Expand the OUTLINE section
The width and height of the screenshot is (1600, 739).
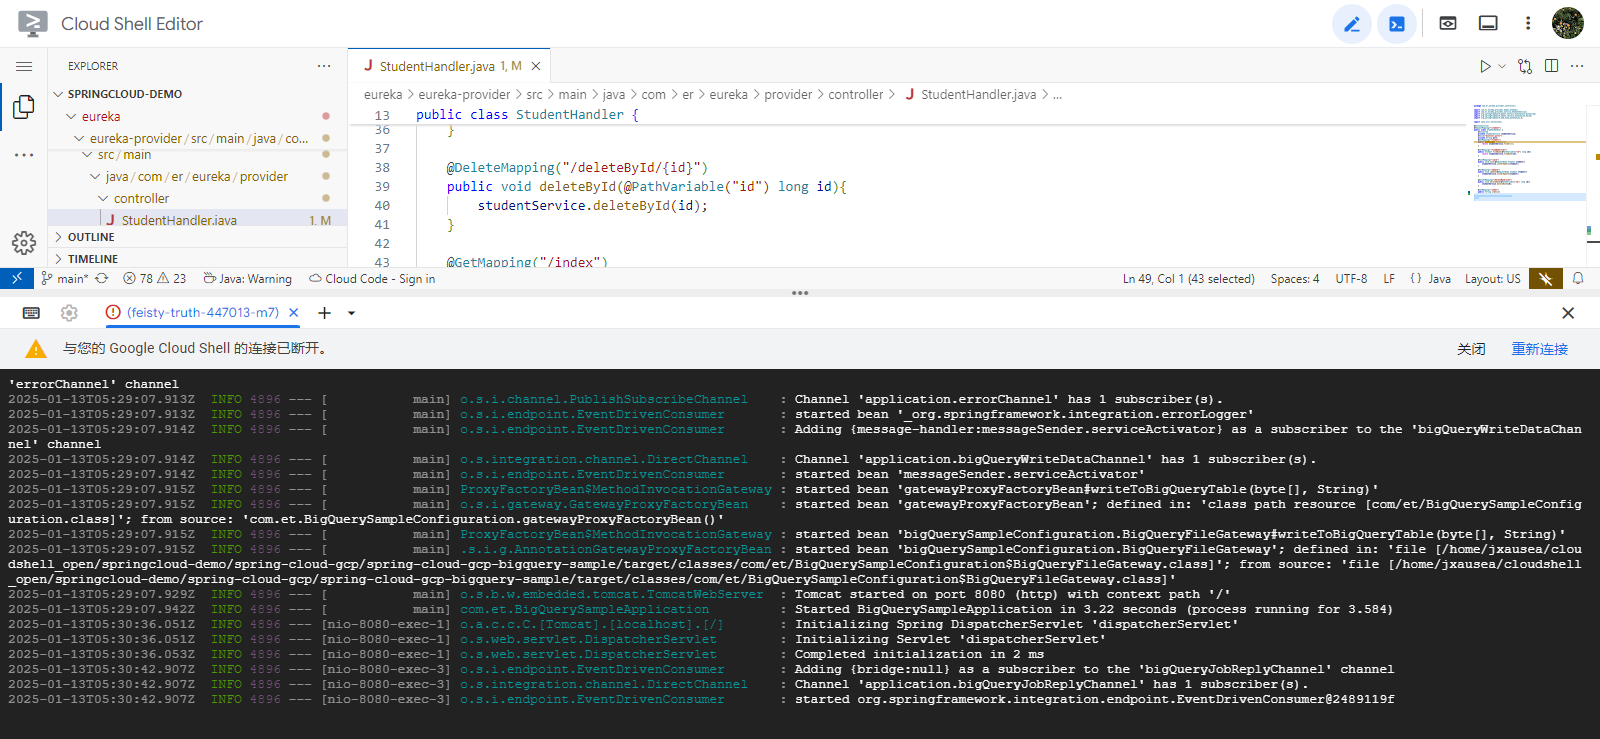point(91,237)
